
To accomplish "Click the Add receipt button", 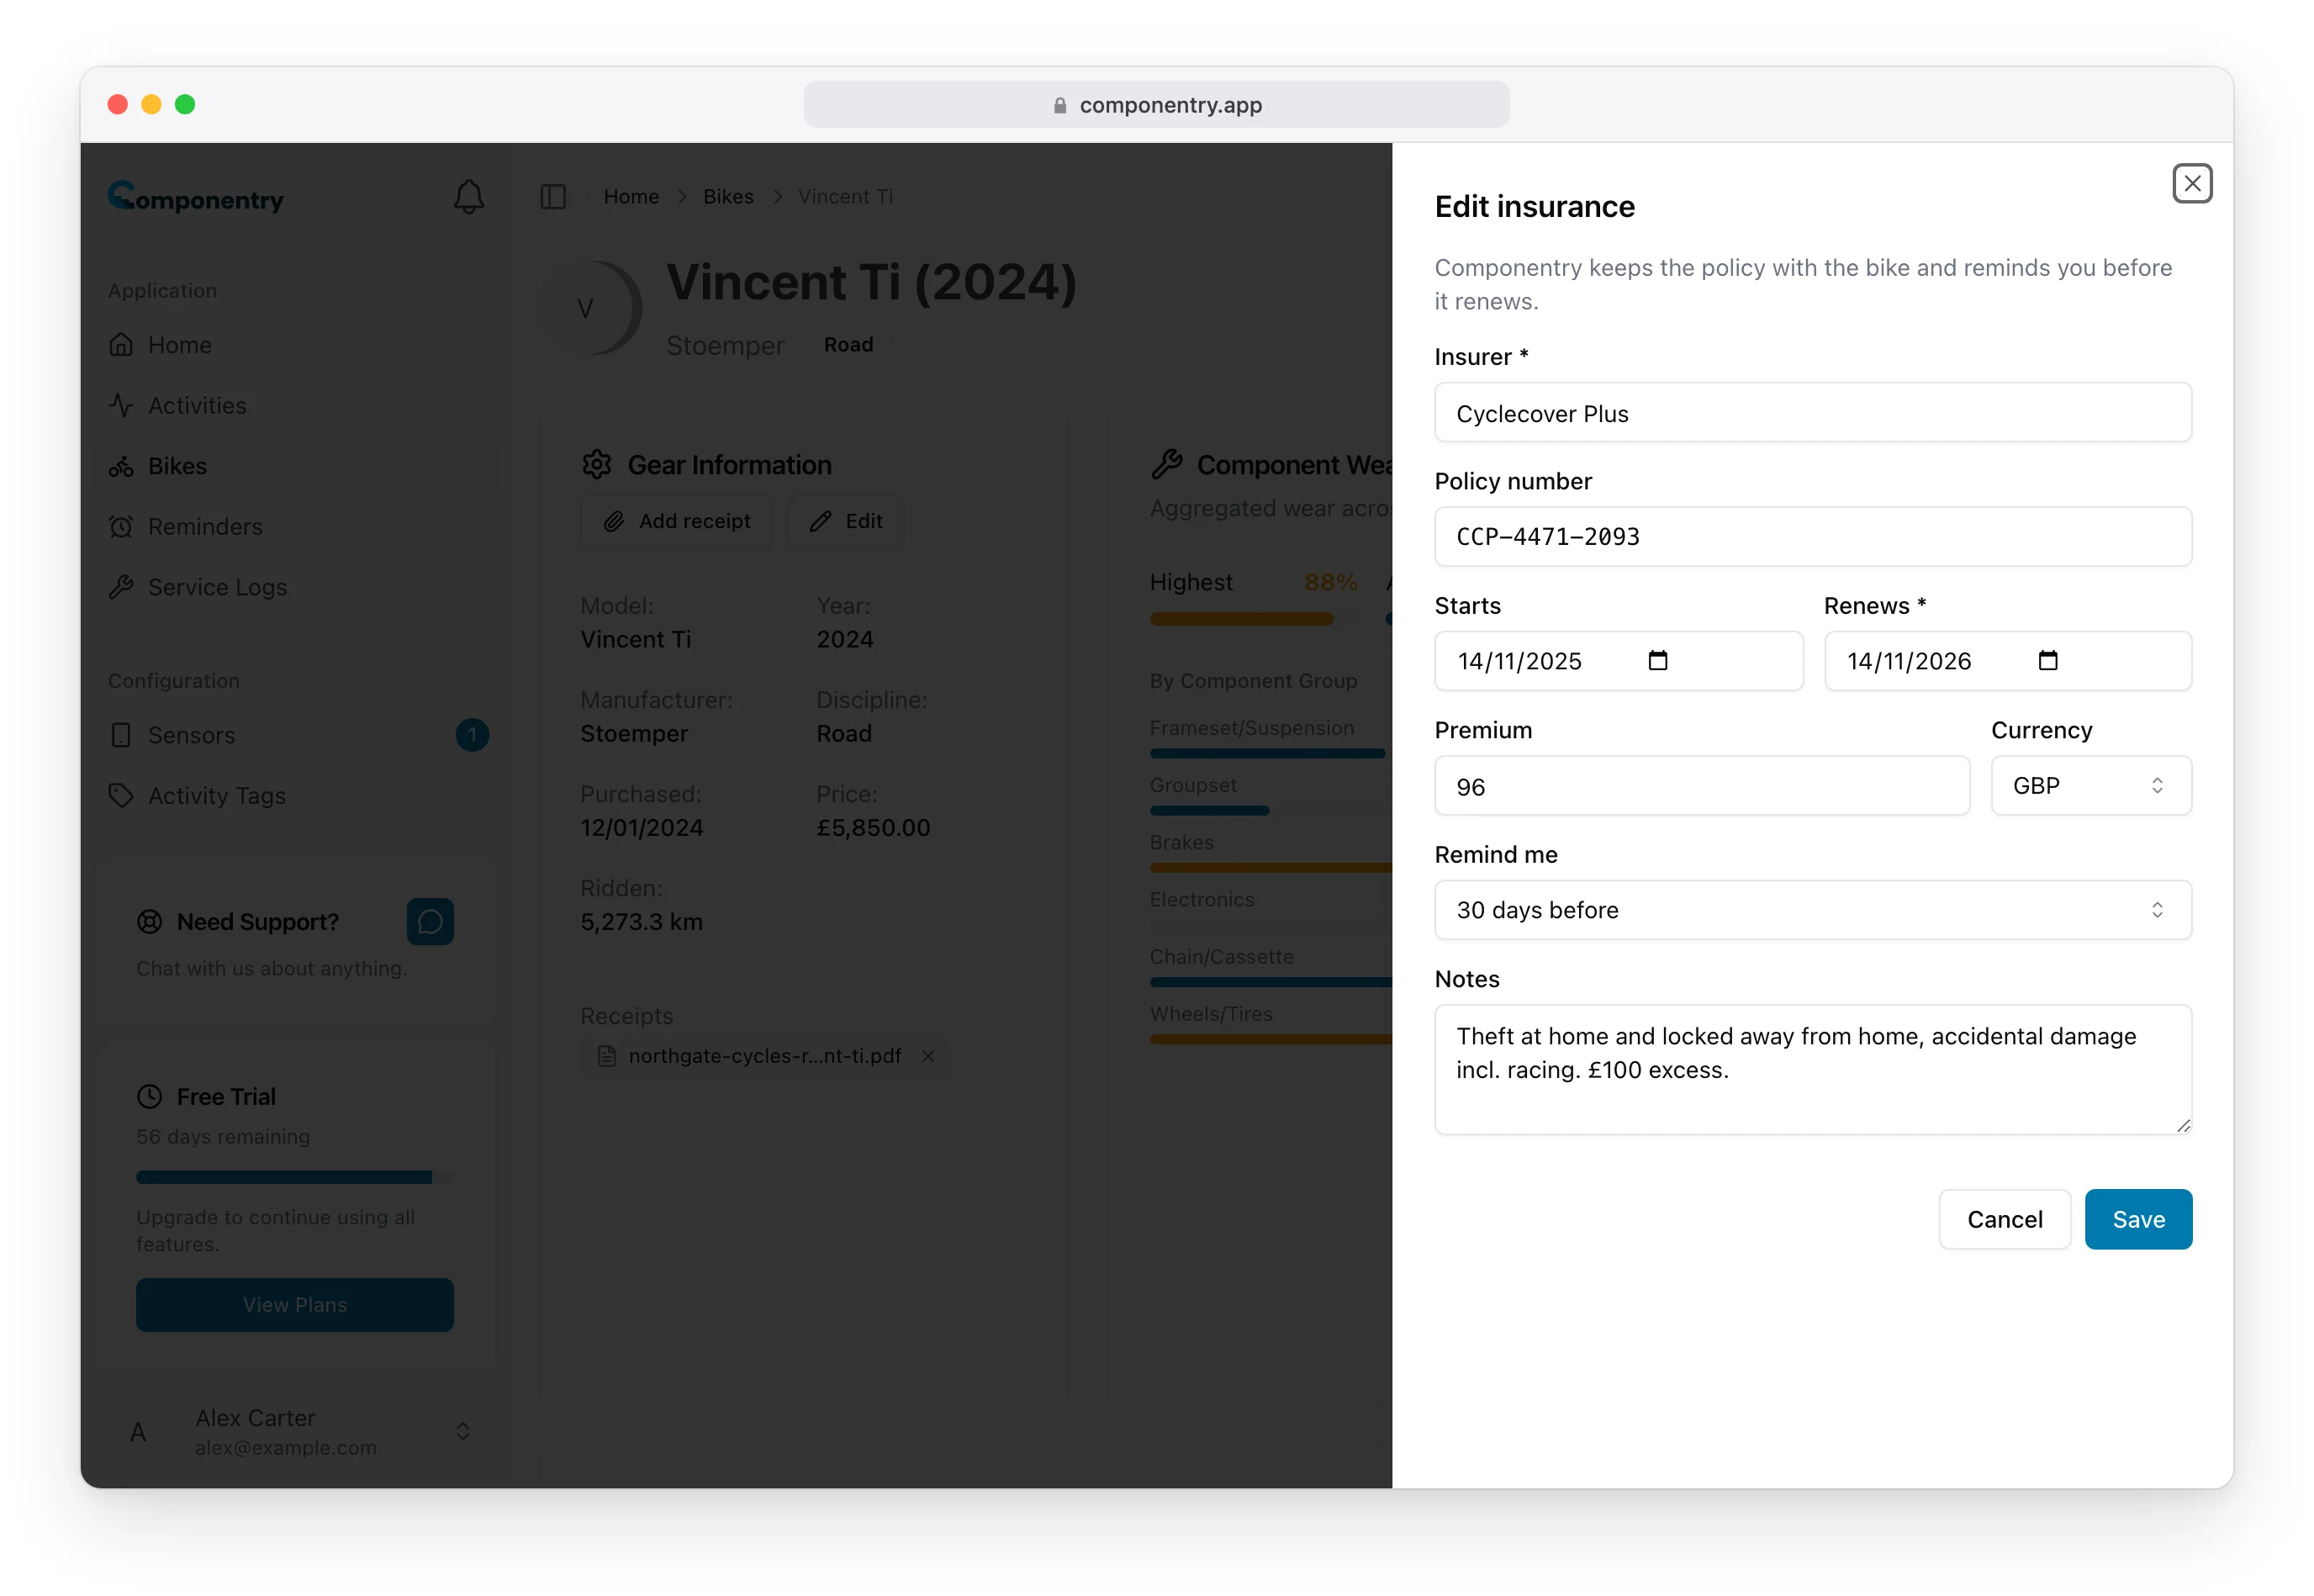I will coord(677,521).
